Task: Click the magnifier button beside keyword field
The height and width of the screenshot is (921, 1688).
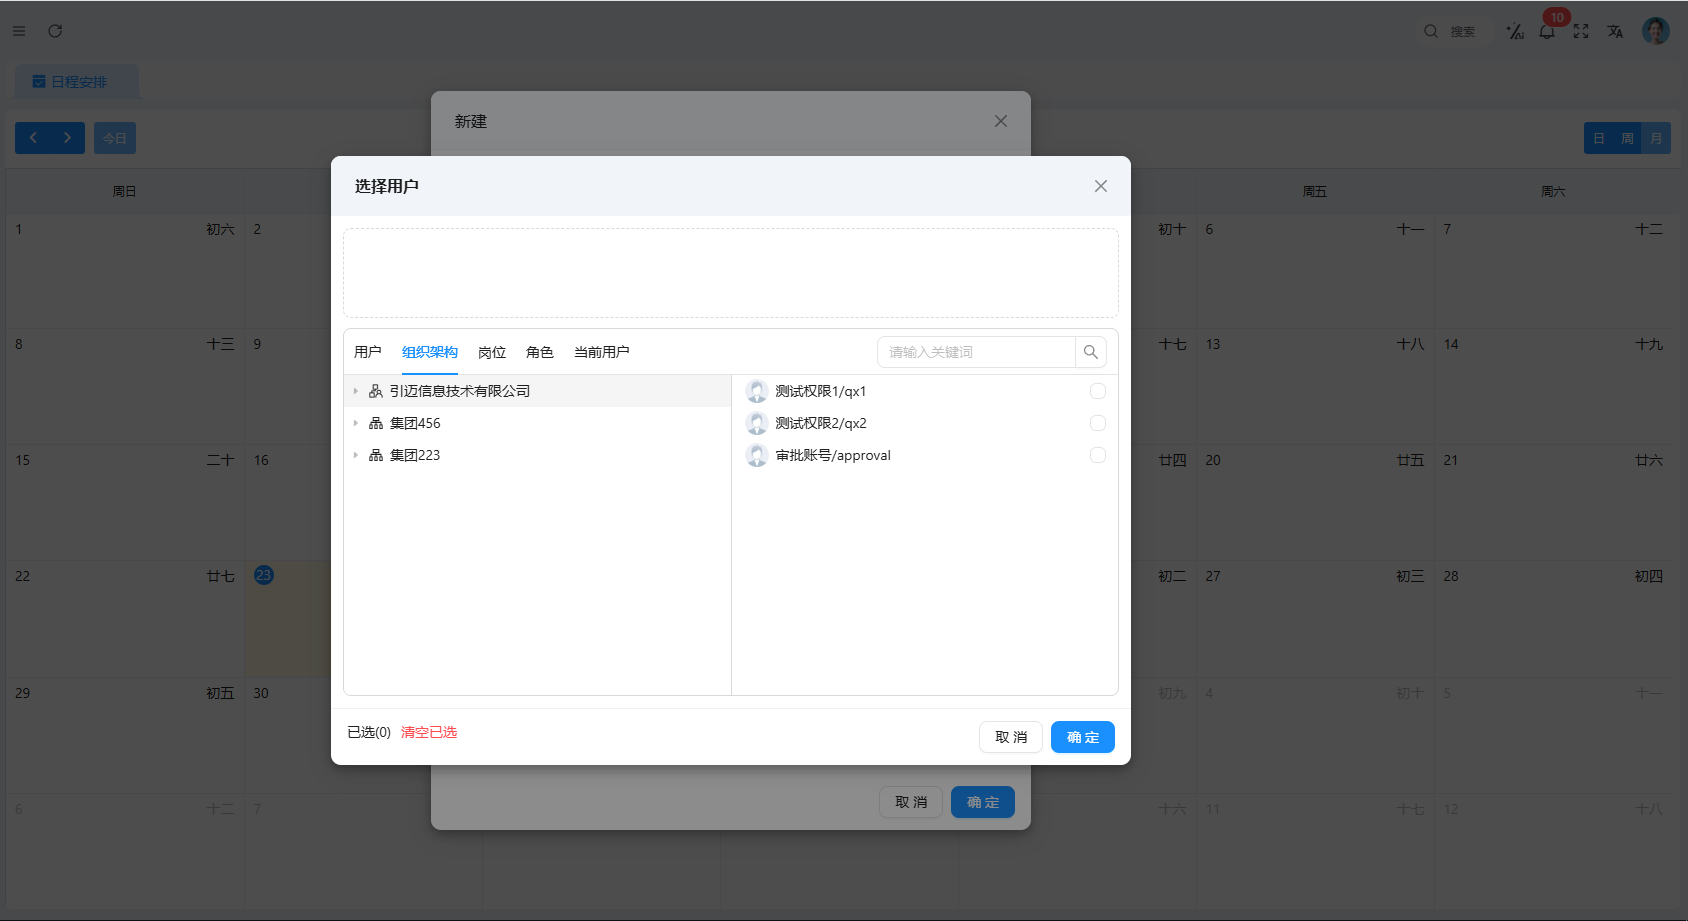Action: [1091, 352]
